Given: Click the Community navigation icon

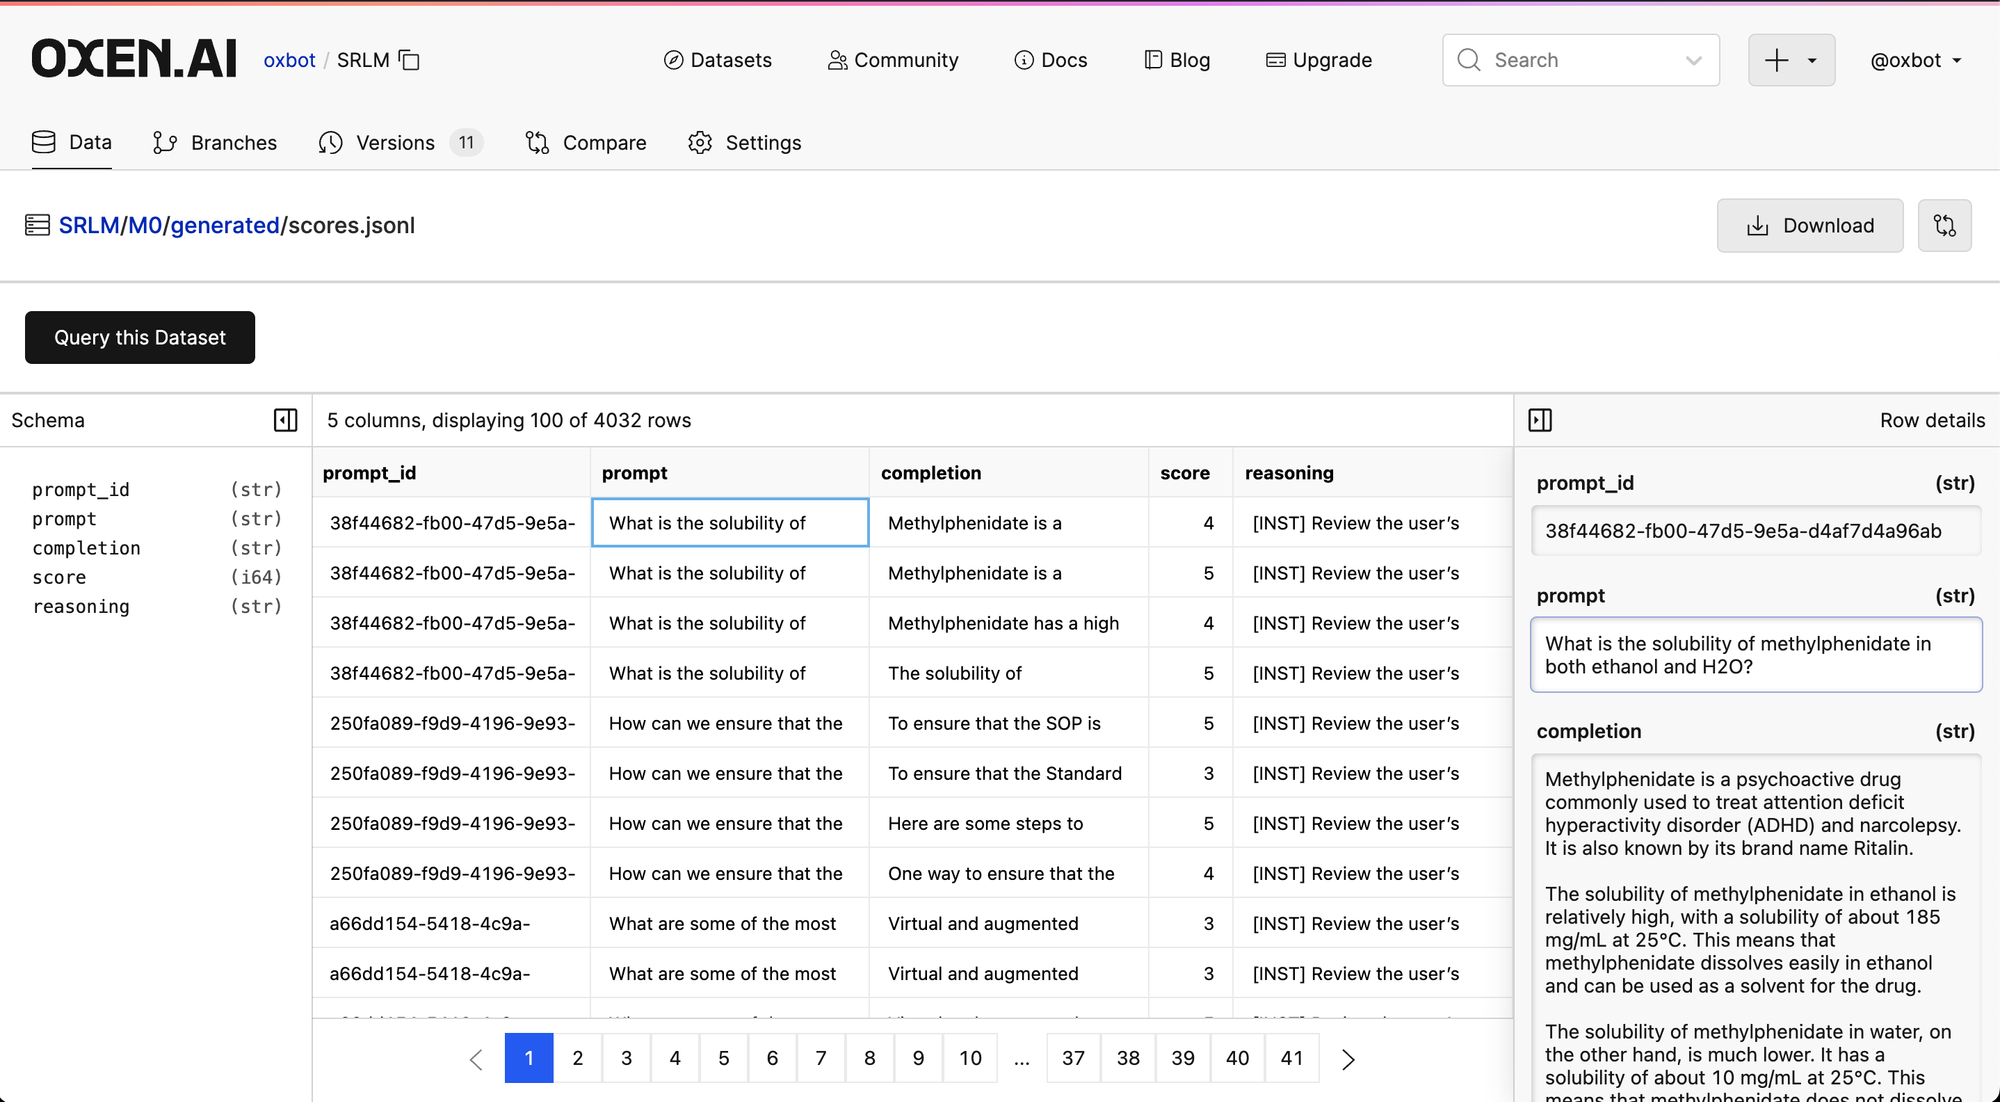Looking at the screenshot, I should click(837, 60).
